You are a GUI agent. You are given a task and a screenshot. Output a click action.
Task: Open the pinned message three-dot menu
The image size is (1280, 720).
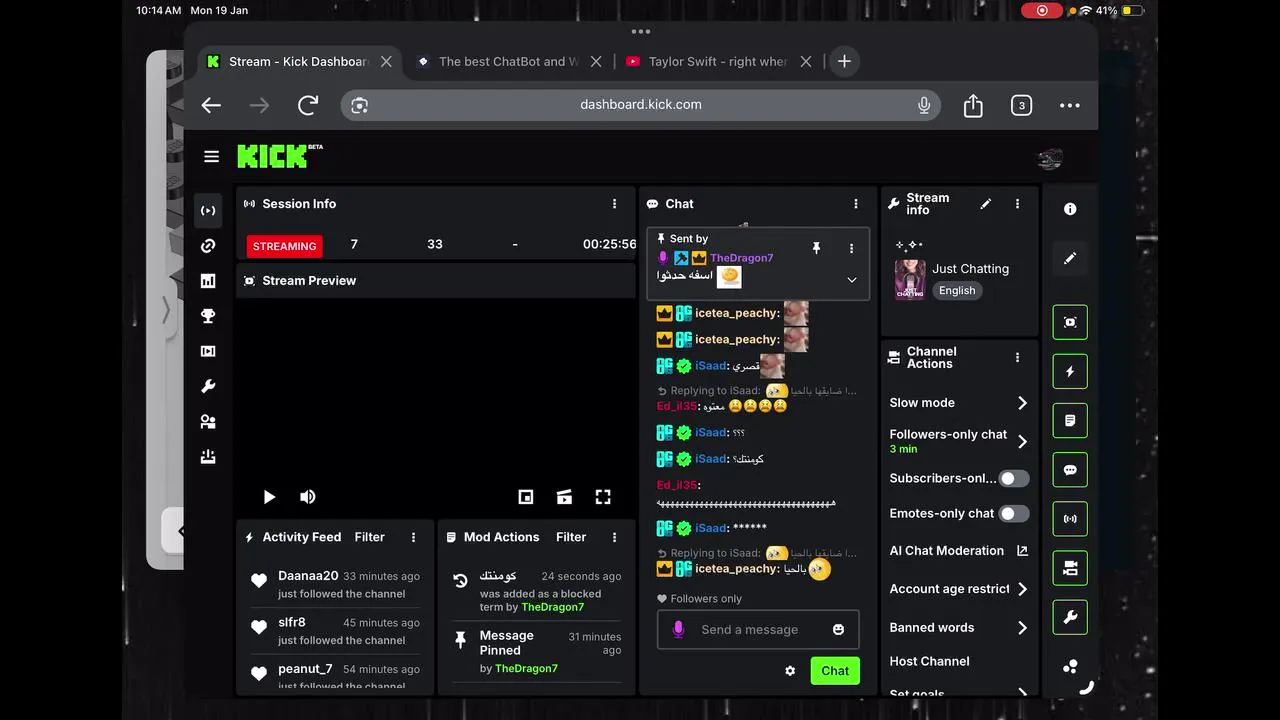851,248
